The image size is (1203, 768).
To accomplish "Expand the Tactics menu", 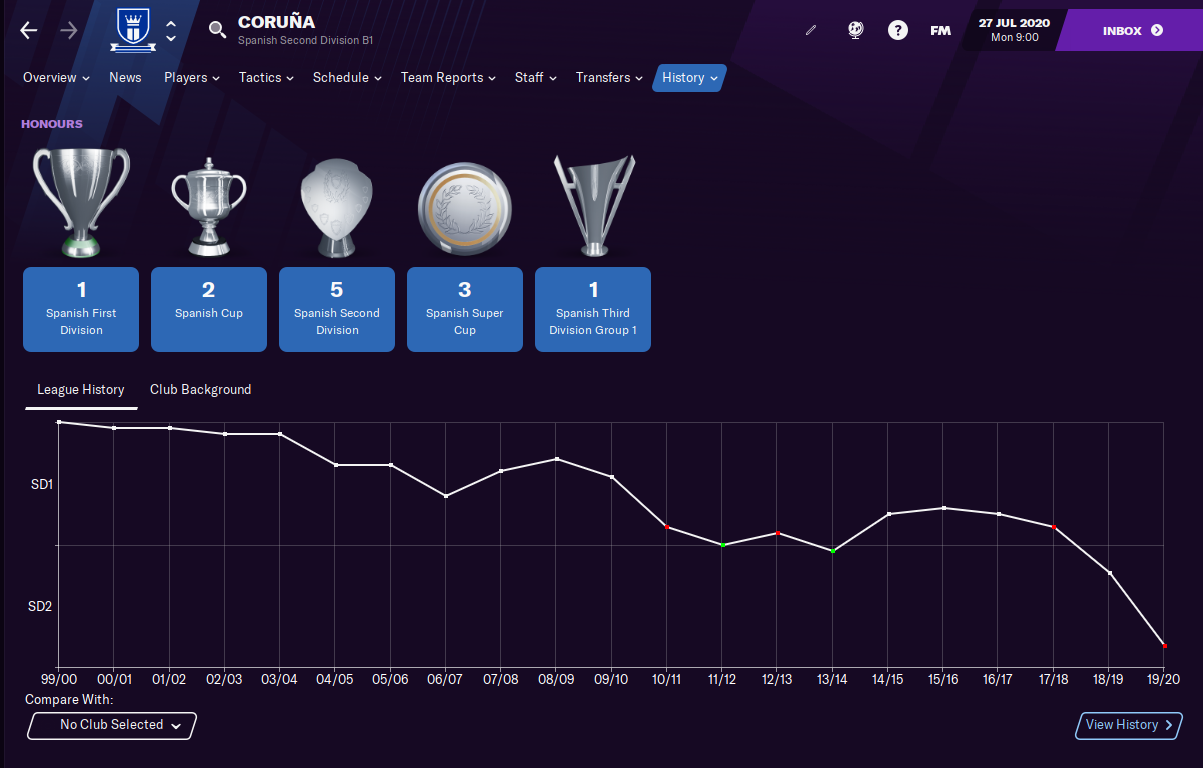I will click(266, 77).
